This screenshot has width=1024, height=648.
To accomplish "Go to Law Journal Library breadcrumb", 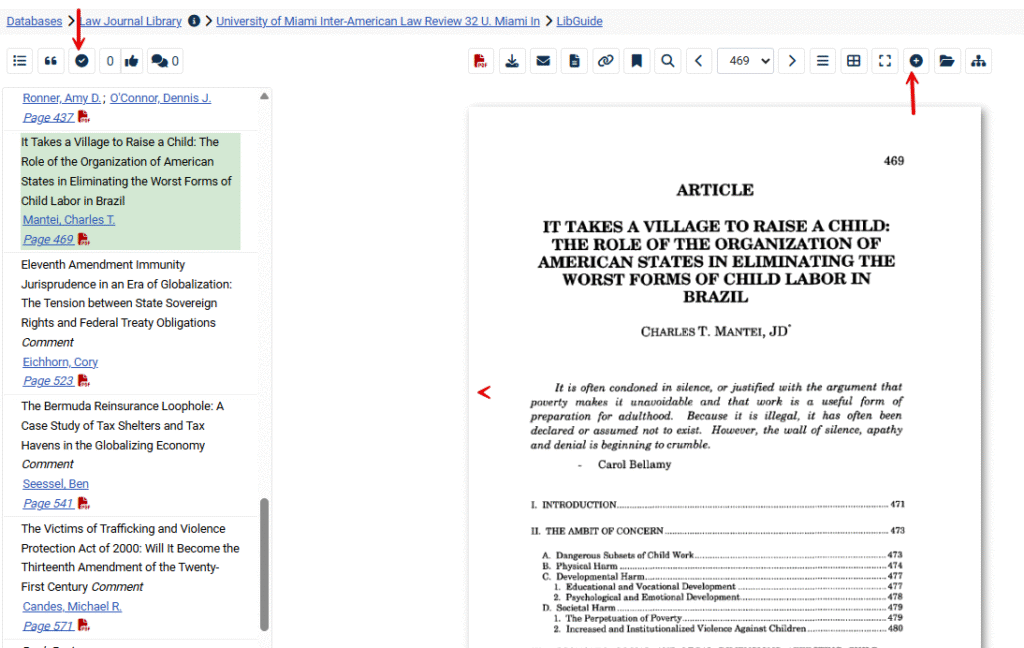I will pyautogui.click(x=132, y=21).
